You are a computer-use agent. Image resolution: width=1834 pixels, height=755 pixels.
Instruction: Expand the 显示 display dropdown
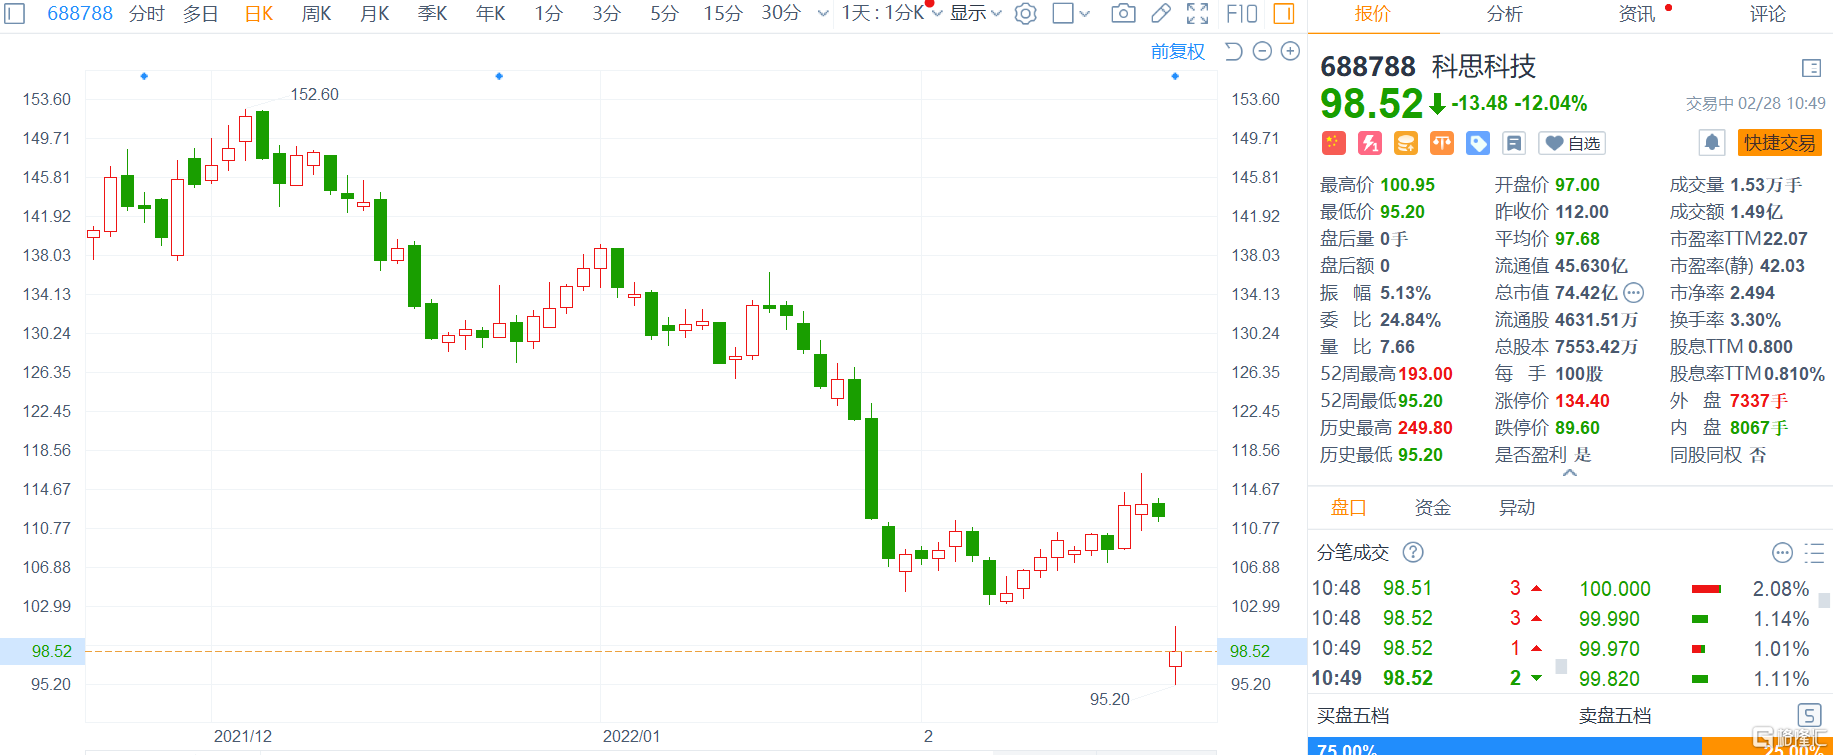pos(975,14)
